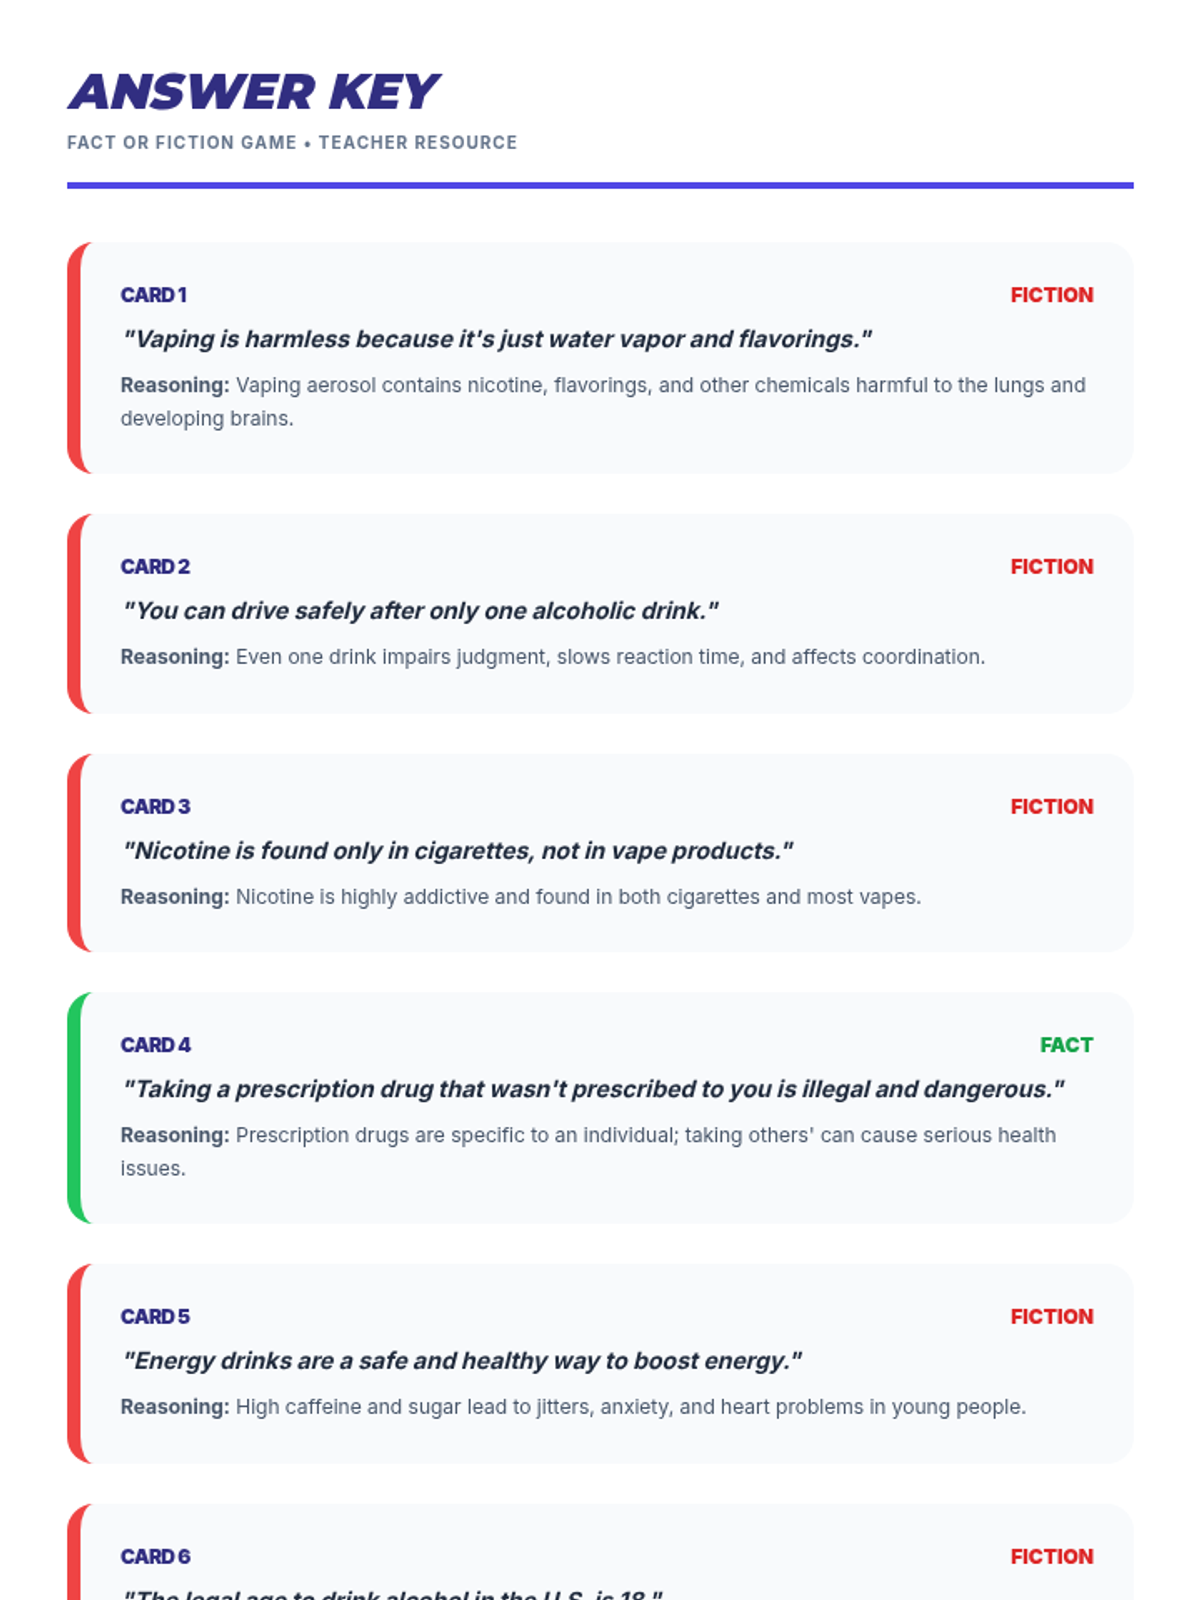Select the CARD 1 label
1200x1600 pixels.
[154, 295]
